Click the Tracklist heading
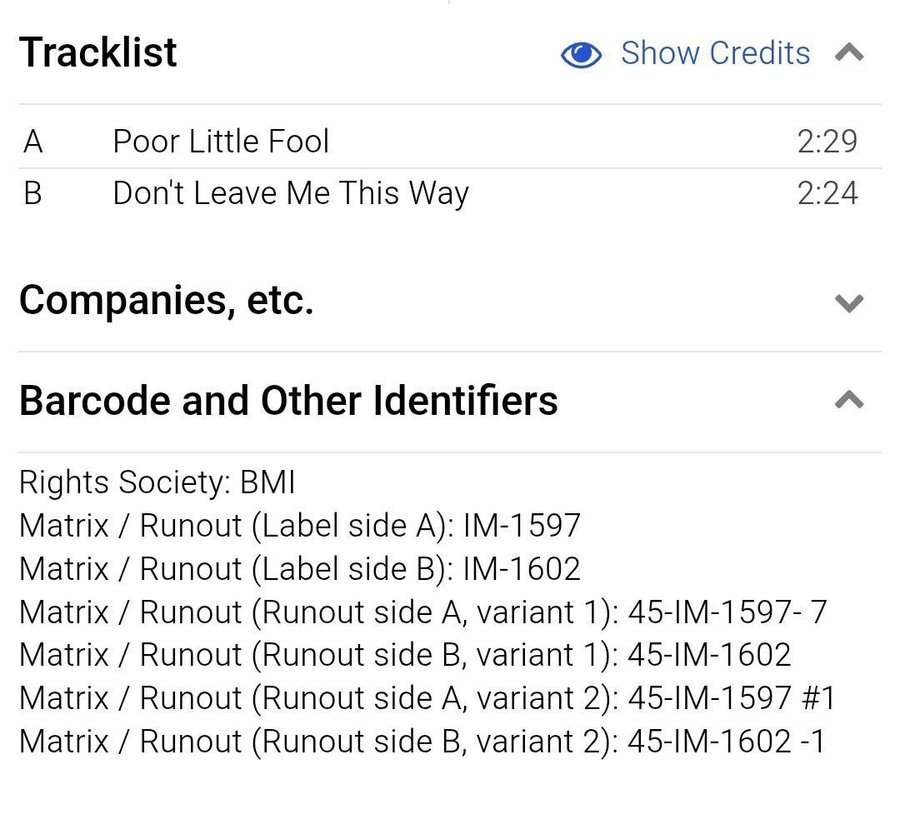Screen dimensions: 900x814 point(98,53)
